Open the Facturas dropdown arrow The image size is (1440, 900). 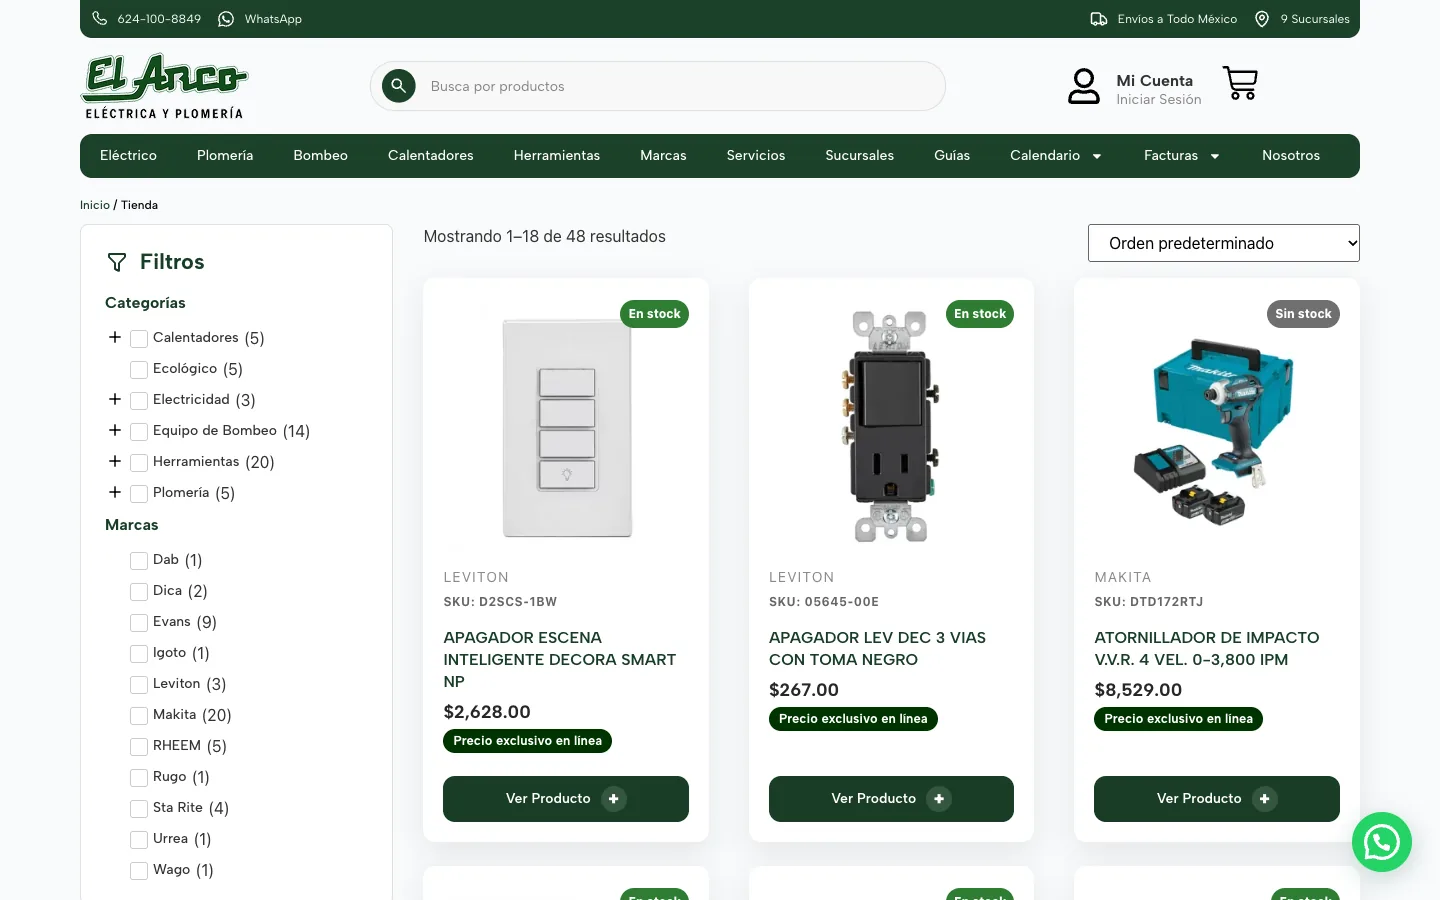(1215, 156)
